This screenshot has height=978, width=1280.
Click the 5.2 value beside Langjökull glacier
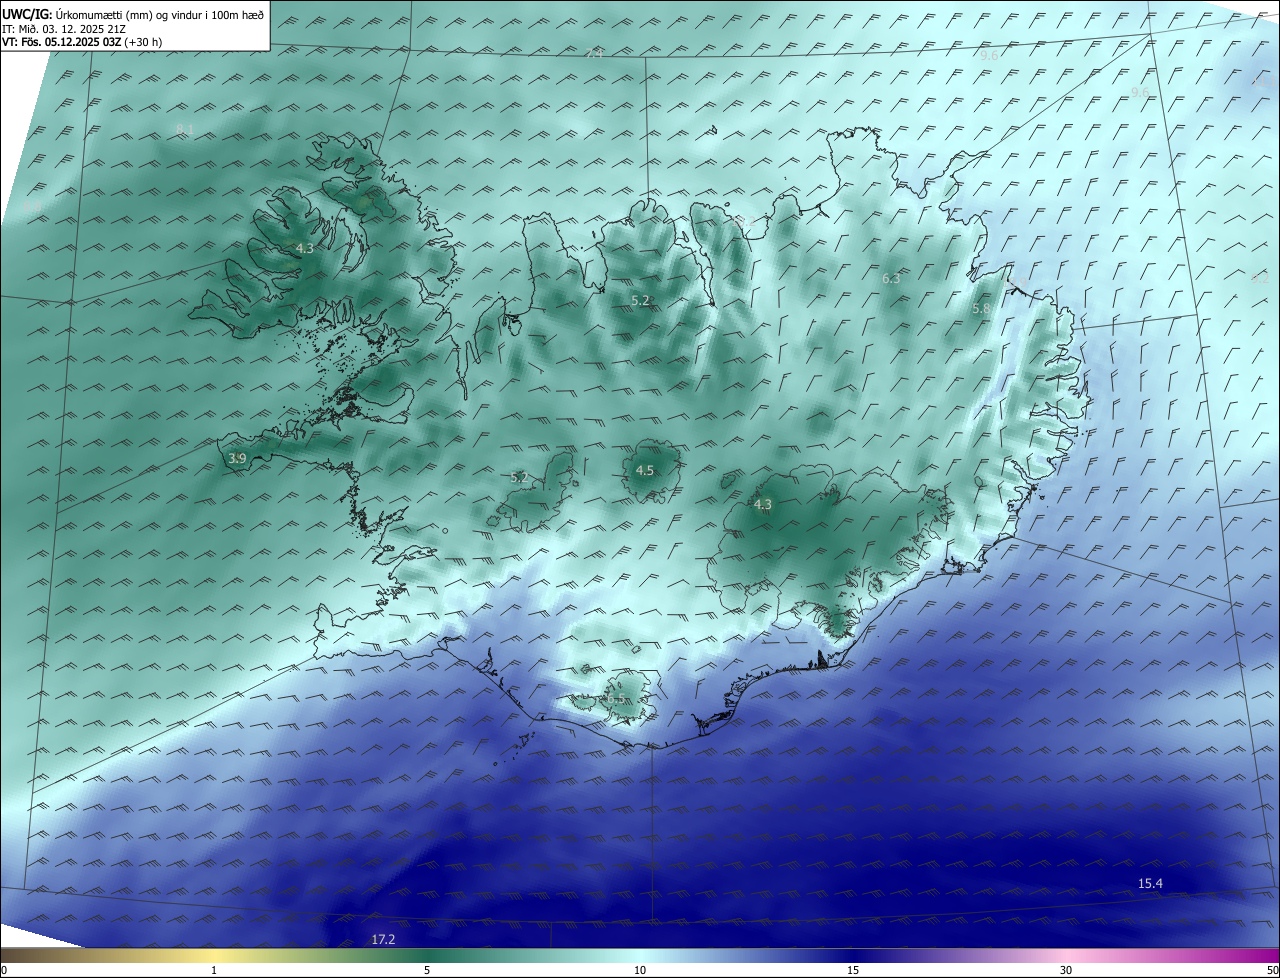(x=519, y=478)
